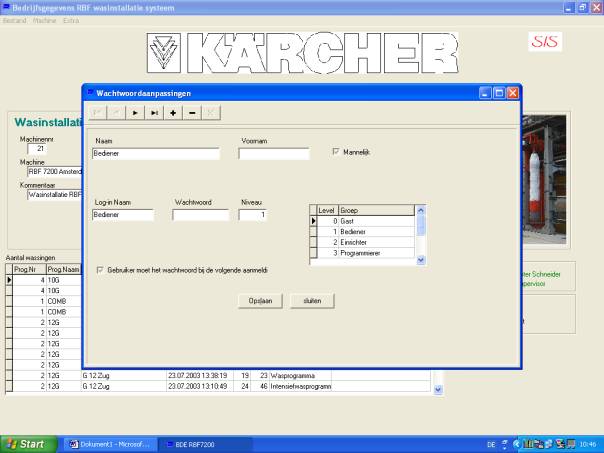Select the Intensiefwasprogramm table cell

click(x=300, y=386)
